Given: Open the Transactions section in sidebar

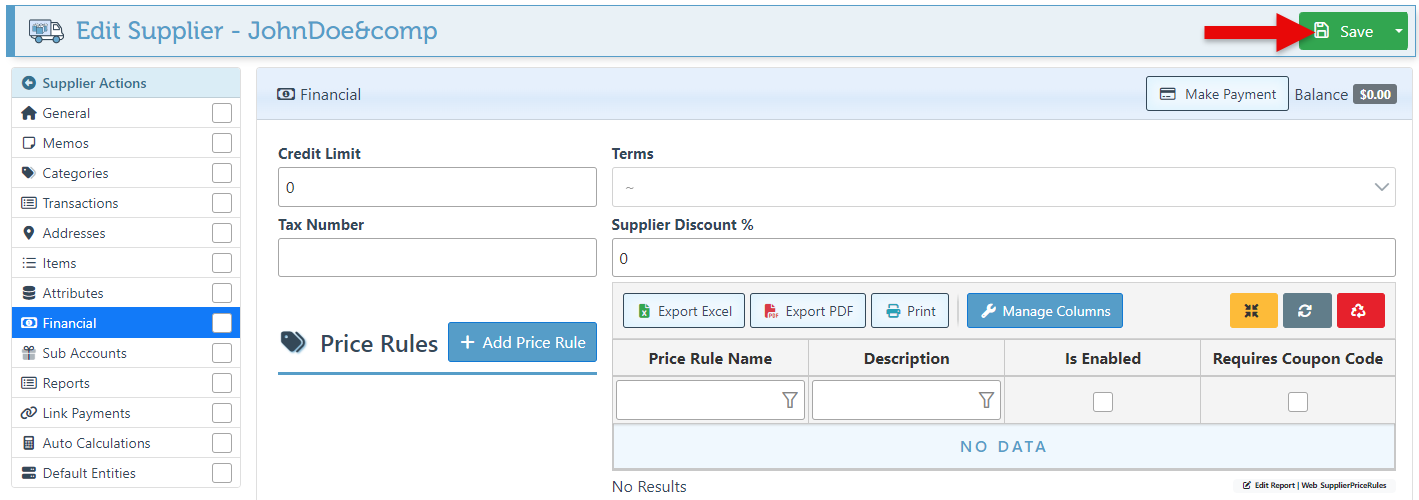Looking at the screenshot, I should pyautogui.click(x=80, y=203).
